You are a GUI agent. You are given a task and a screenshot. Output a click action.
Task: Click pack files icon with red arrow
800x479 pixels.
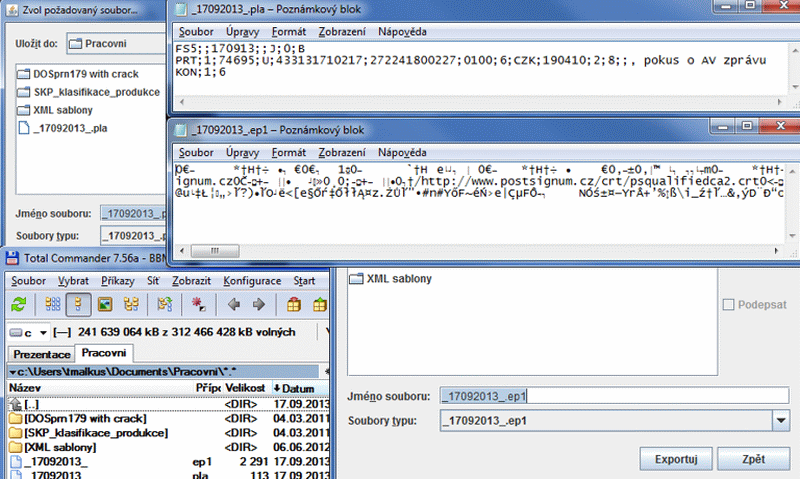pos(293,305)
